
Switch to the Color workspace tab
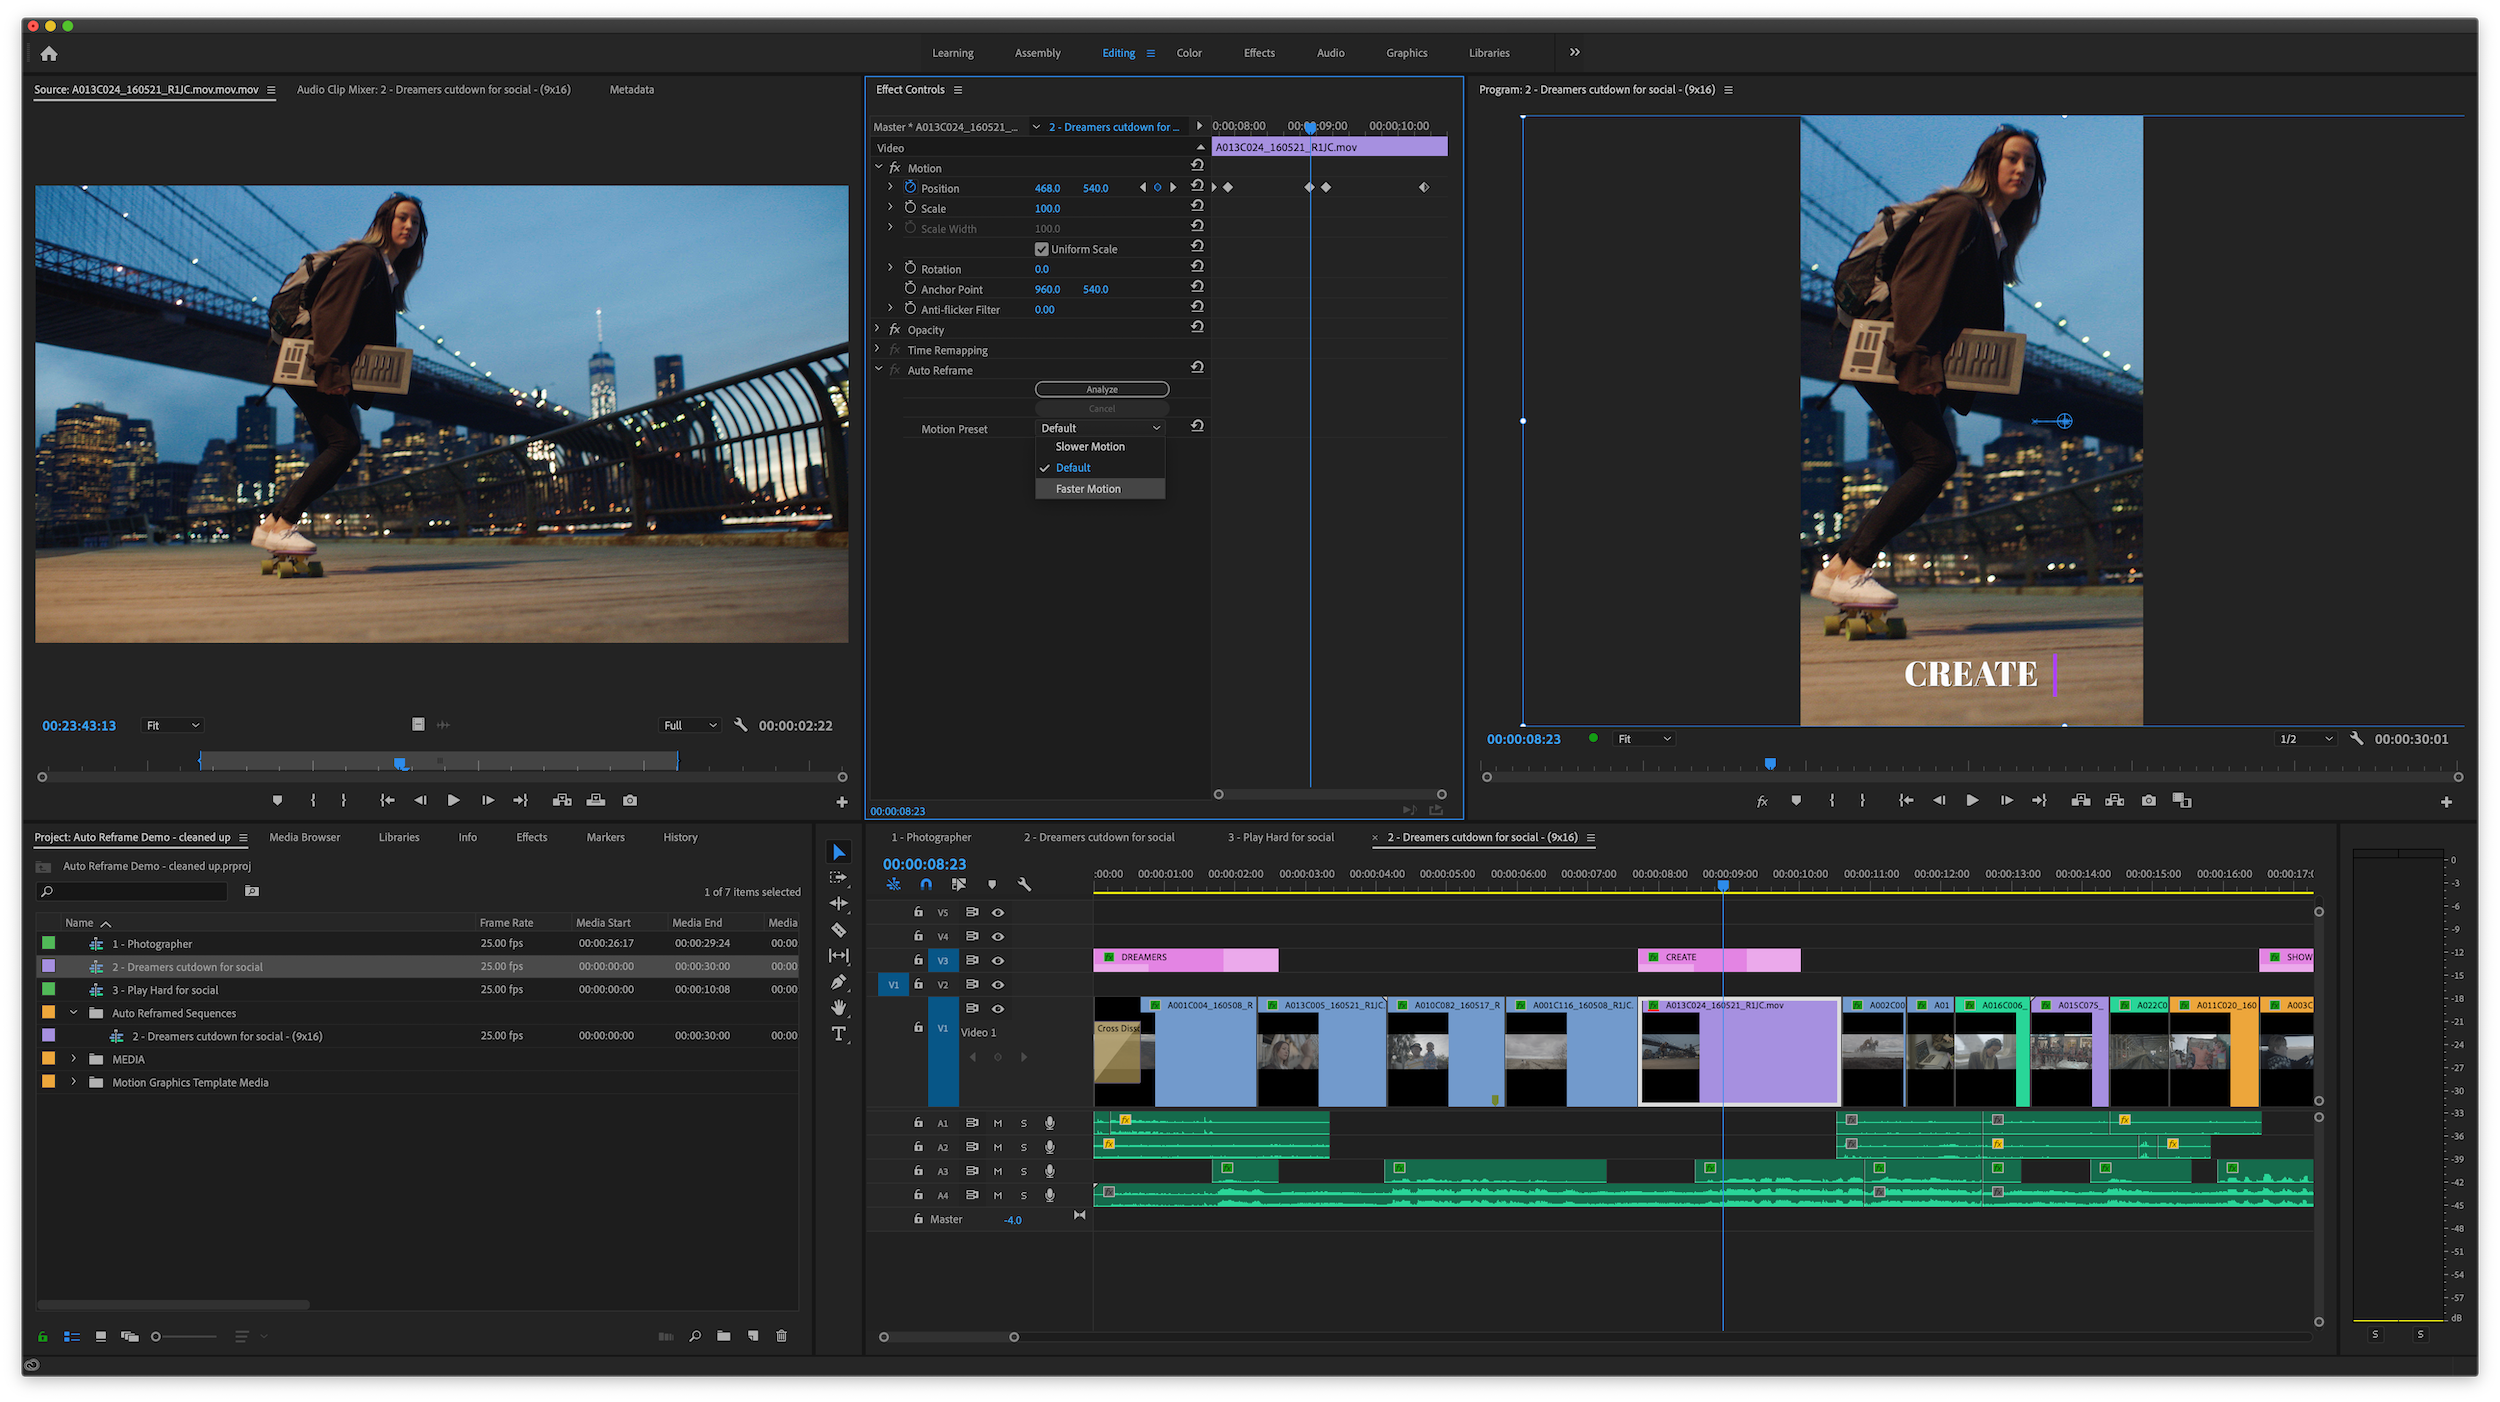pyautogui.click(x=1188, y=51)
